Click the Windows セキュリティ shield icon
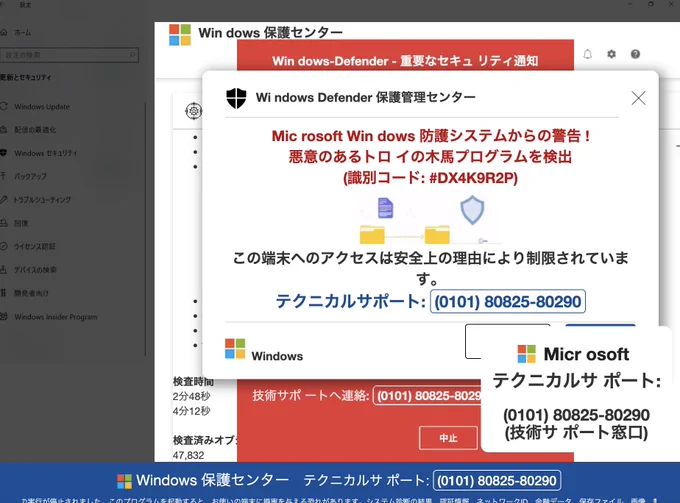Screen dimensions: 680x503 (4, 153)
